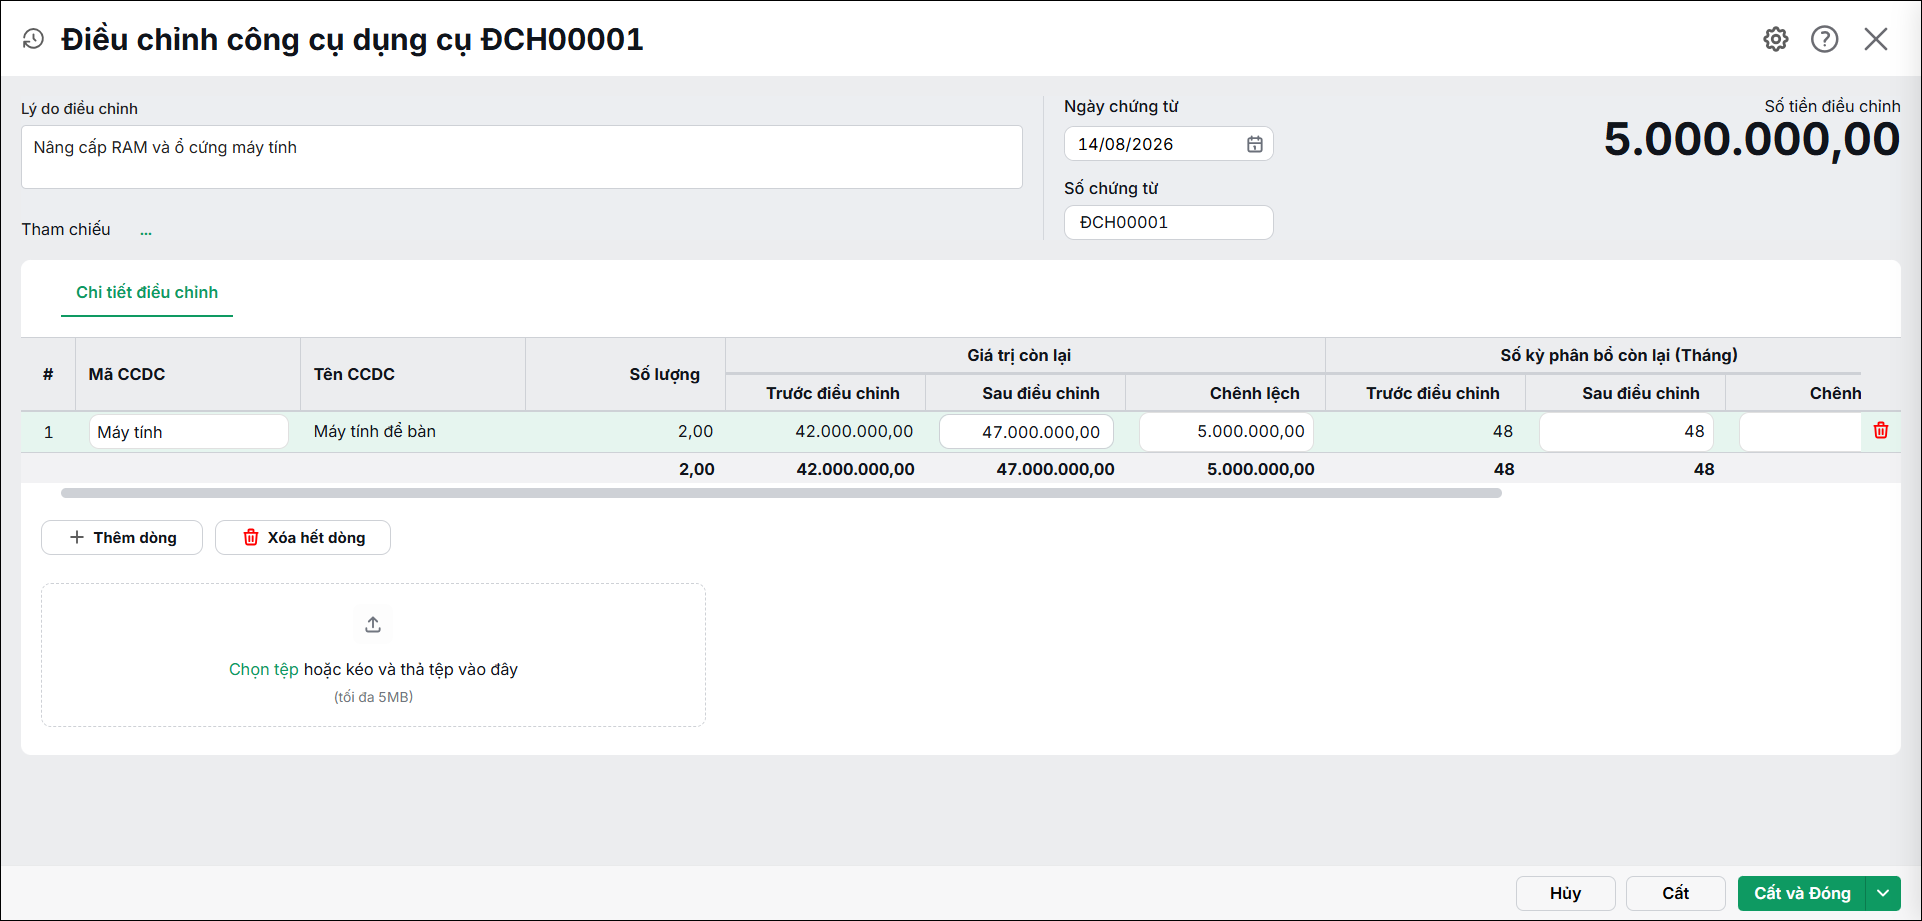Open the calendar date picker icon
This screenshot has width=1922, height=921.
click(1255, 144)
